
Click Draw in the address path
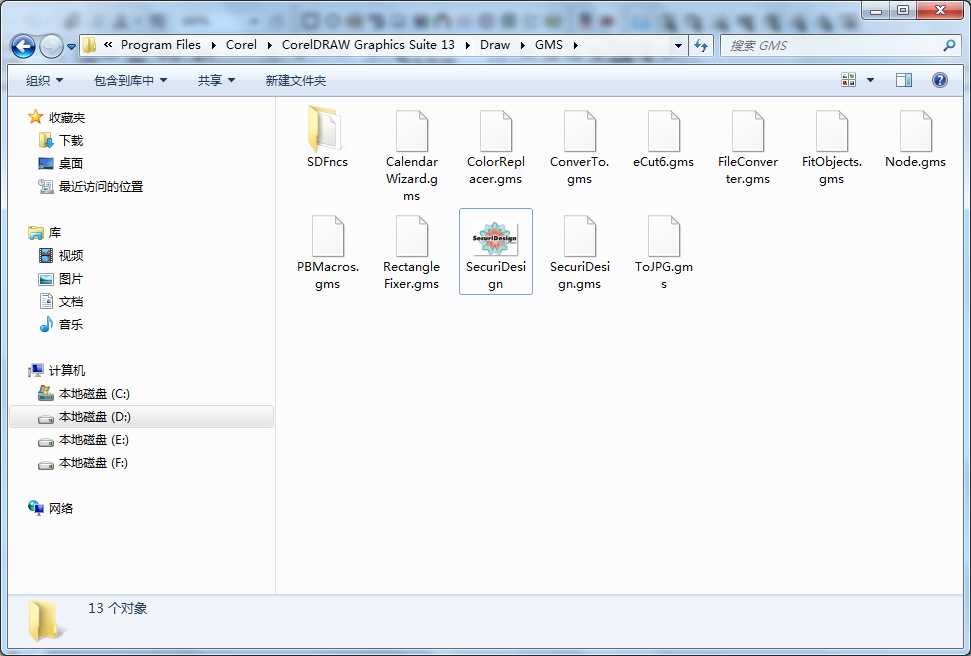point(495,45)
